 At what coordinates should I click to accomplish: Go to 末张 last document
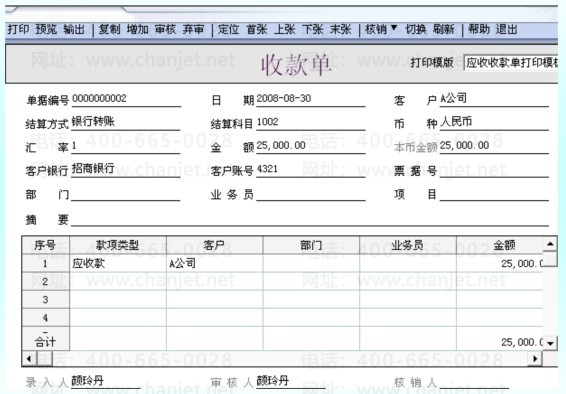pyautogui.click(x=340, y=29)
